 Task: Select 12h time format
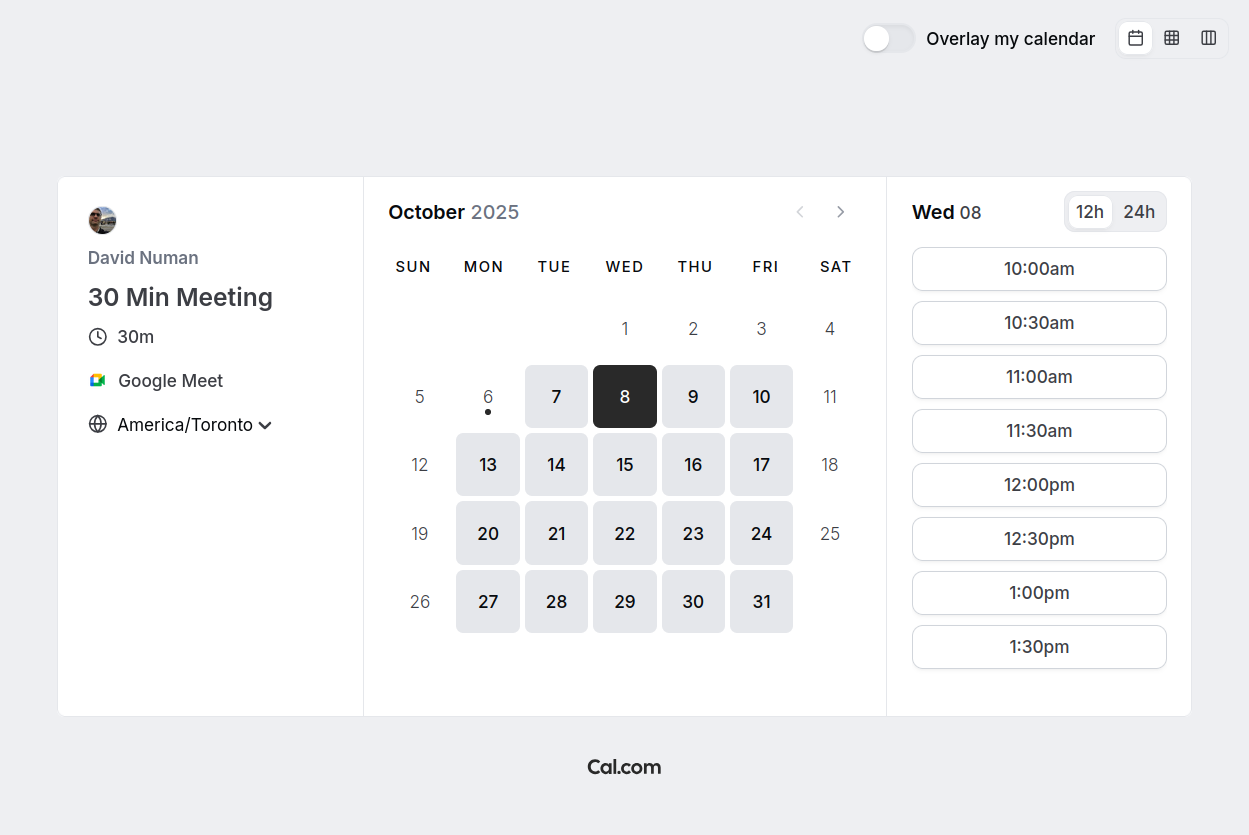point(1090,212)
